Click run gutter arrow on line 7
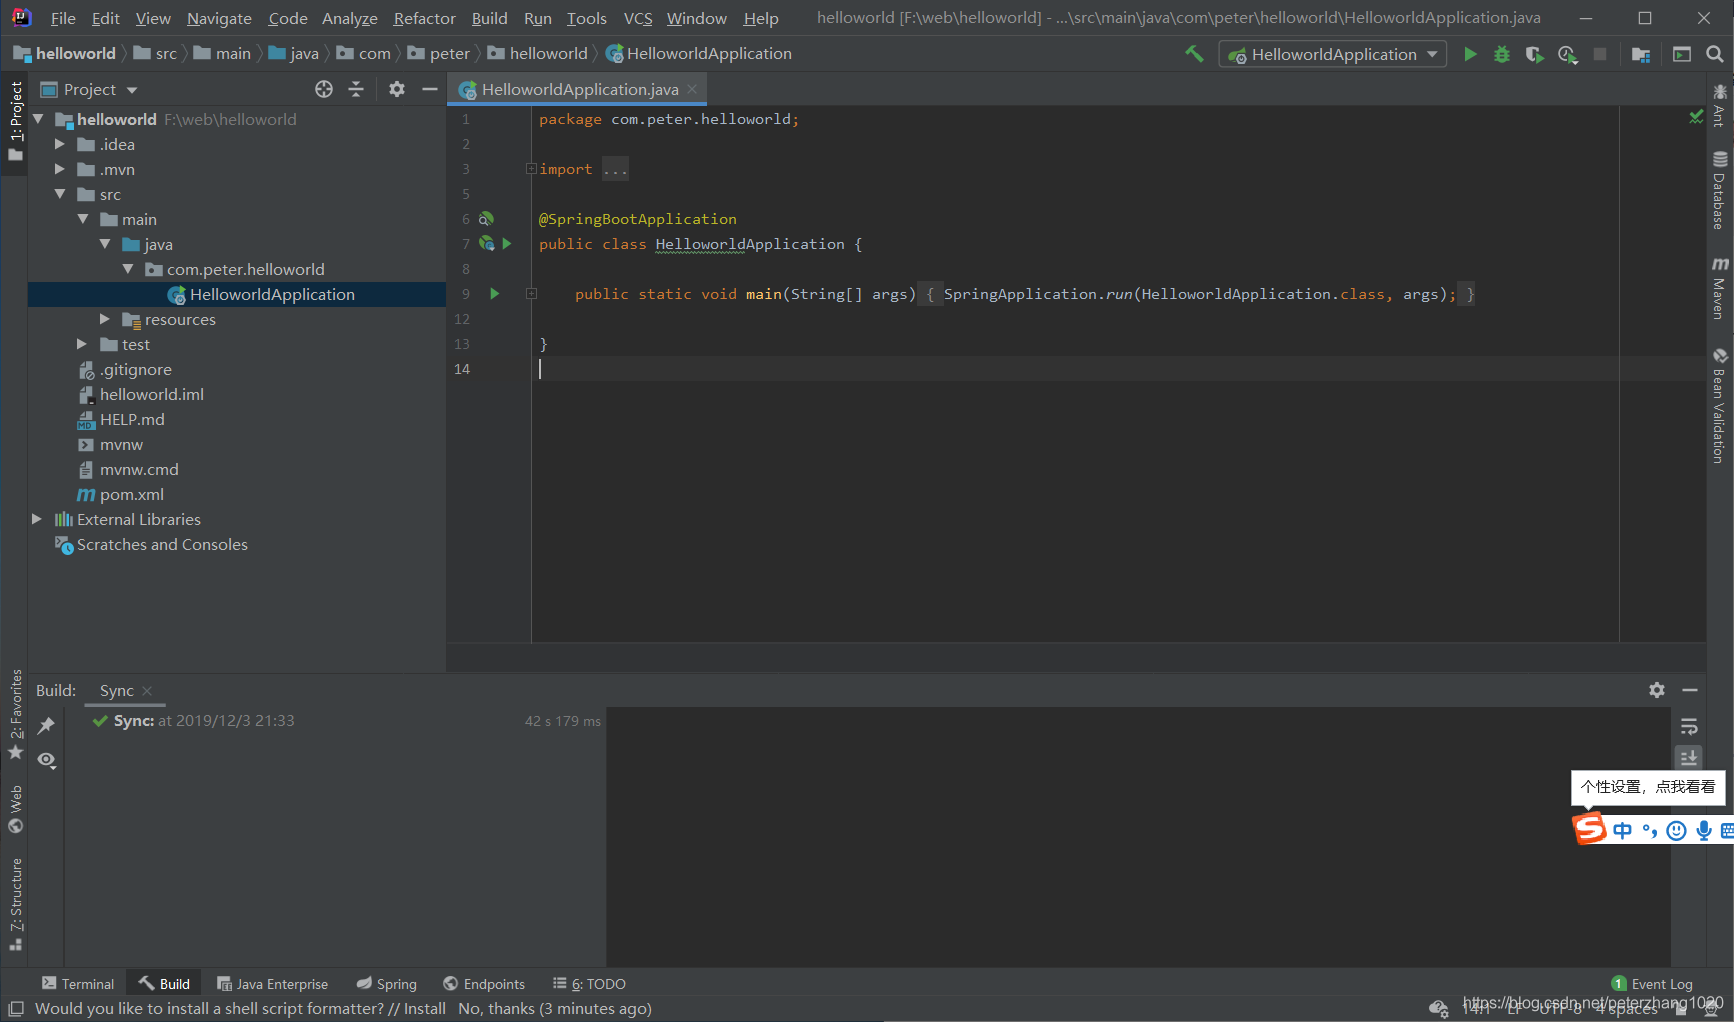Screen dimensions: 1734x1022 507,243
